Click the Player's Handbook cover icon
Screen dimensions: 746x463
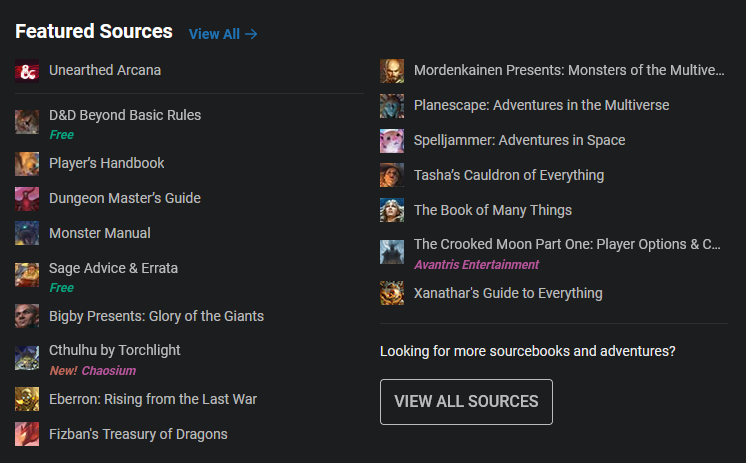click(x=27, y=163)
